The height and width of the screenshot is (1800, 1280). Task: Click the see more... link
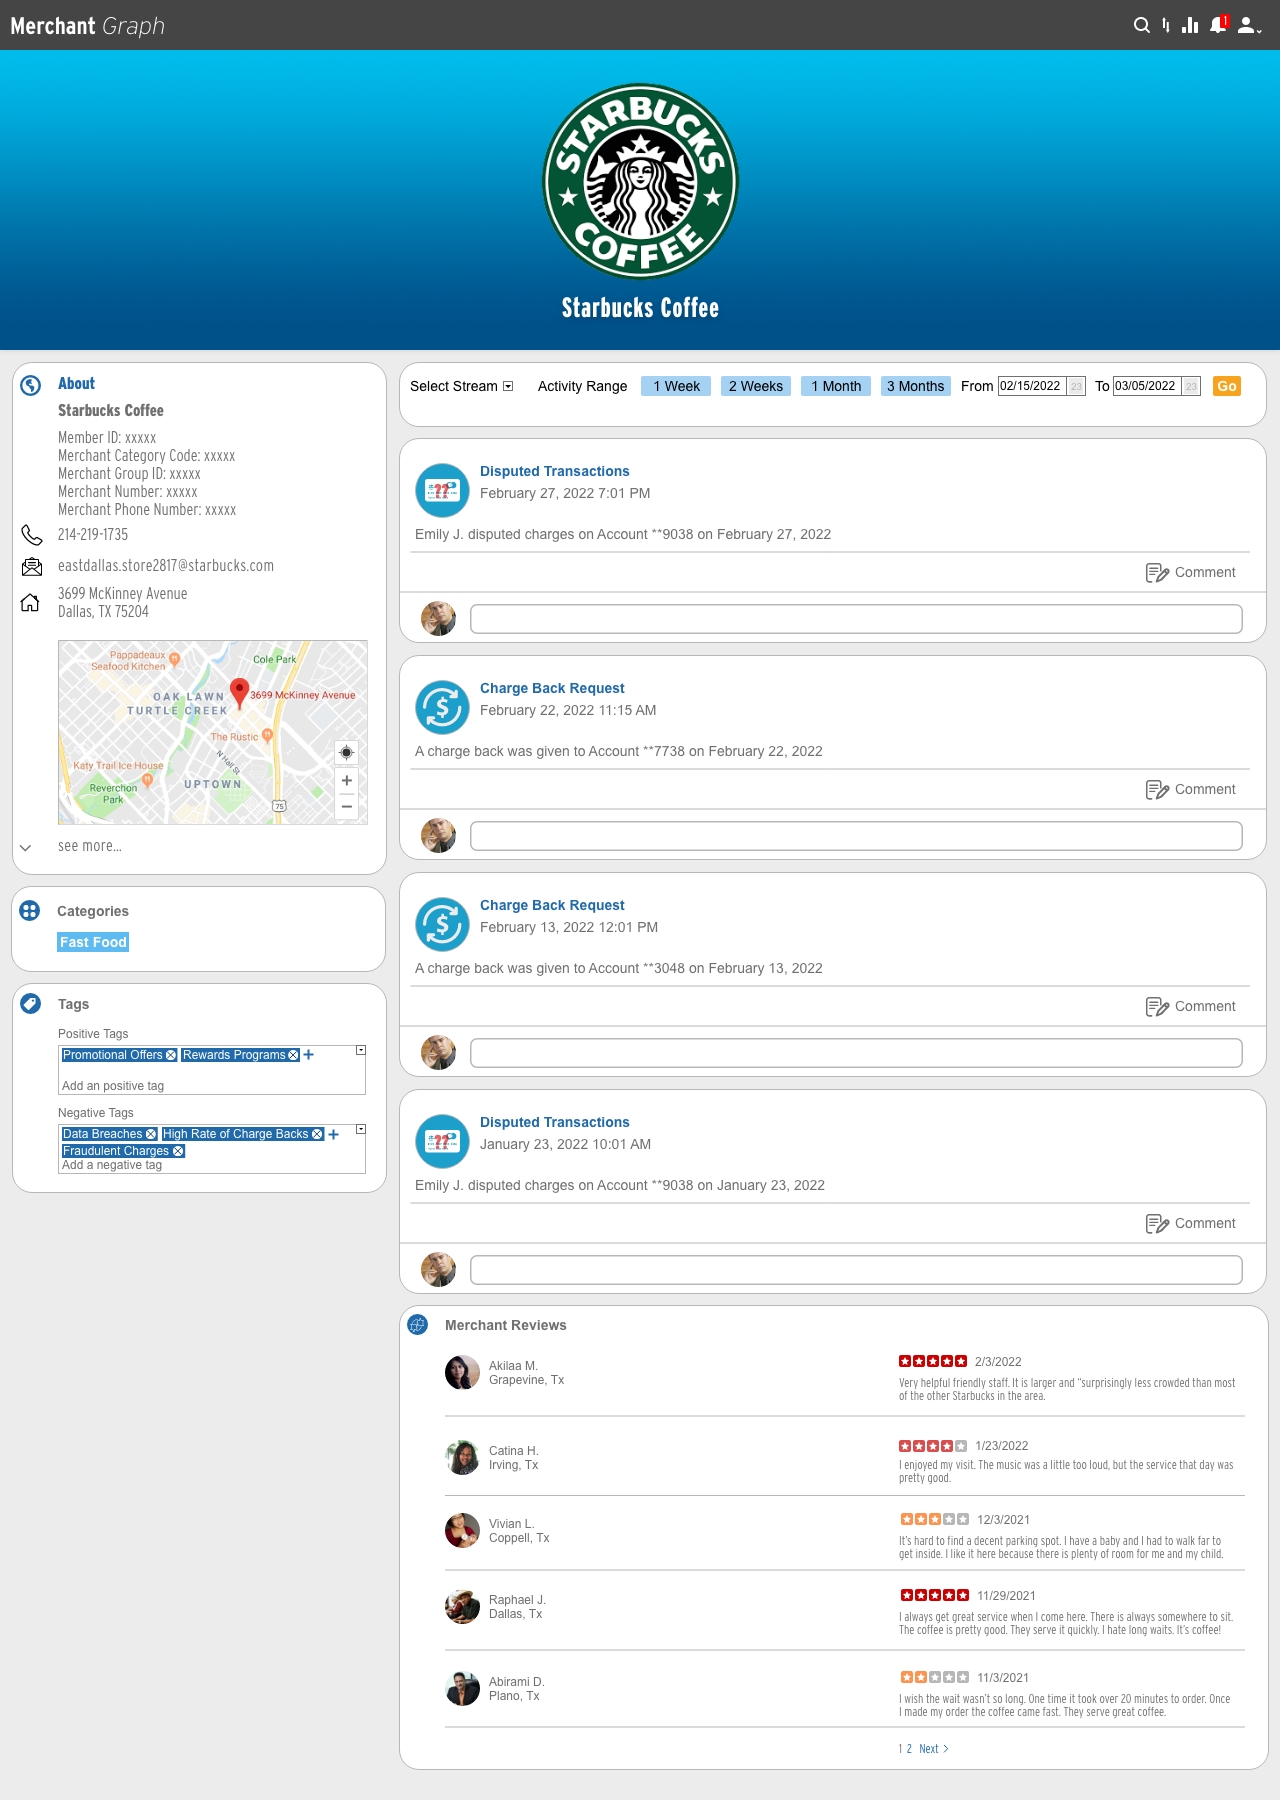pyautogui.click(x=90, y=846)
